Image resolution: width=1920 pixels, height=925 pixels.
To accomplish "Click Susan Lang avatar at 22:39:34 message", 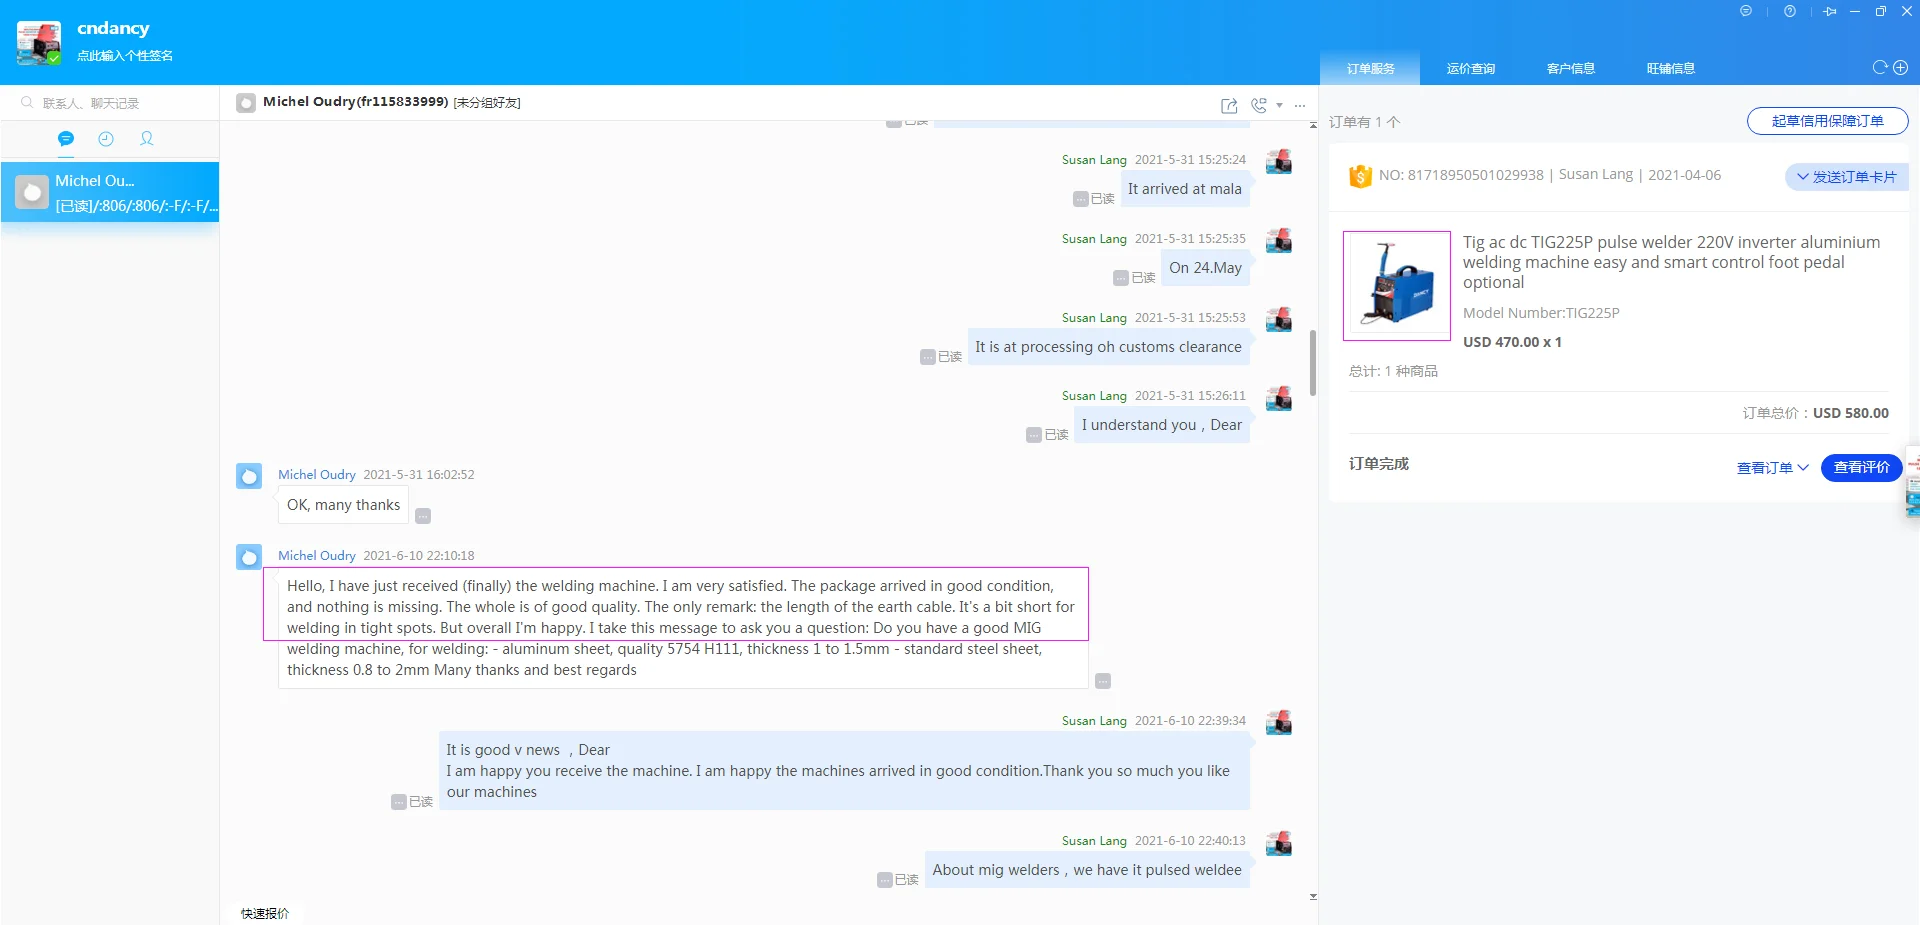I will tap(1279, 722).
